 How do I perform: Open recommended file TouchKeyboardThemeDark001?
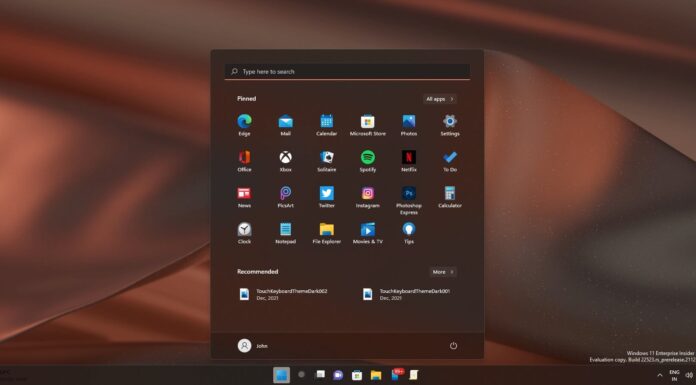pos(407,294)
